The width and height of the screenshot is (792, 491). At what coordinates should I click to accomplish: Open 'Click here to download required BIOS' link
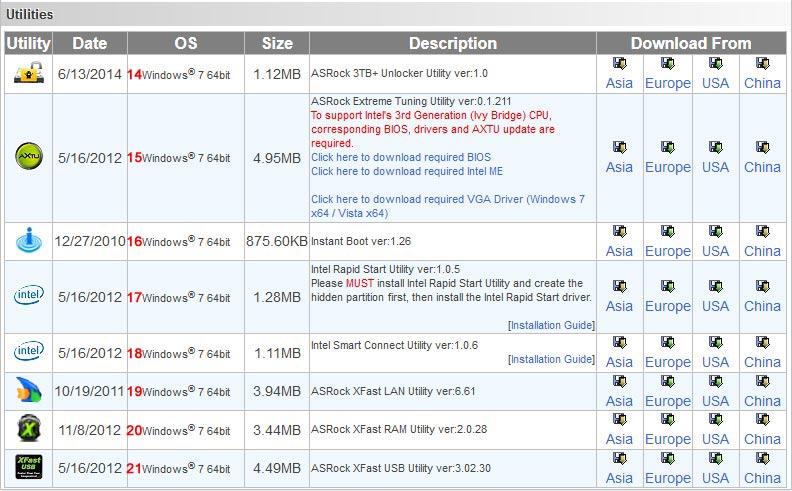(x=401, y=157)
